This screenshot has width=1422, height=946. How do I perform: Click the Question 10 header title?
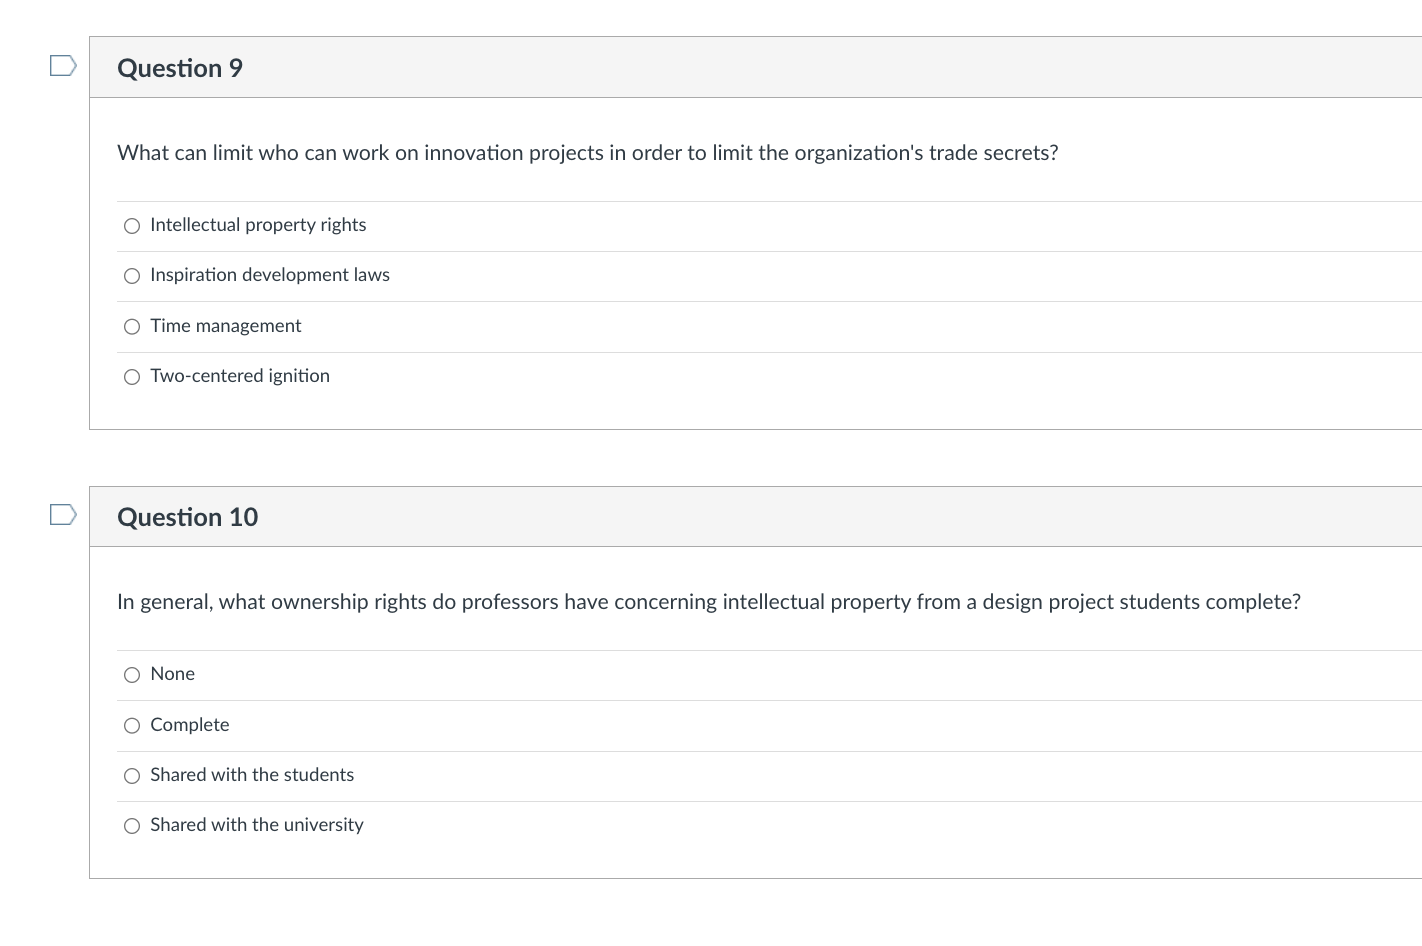188,517
